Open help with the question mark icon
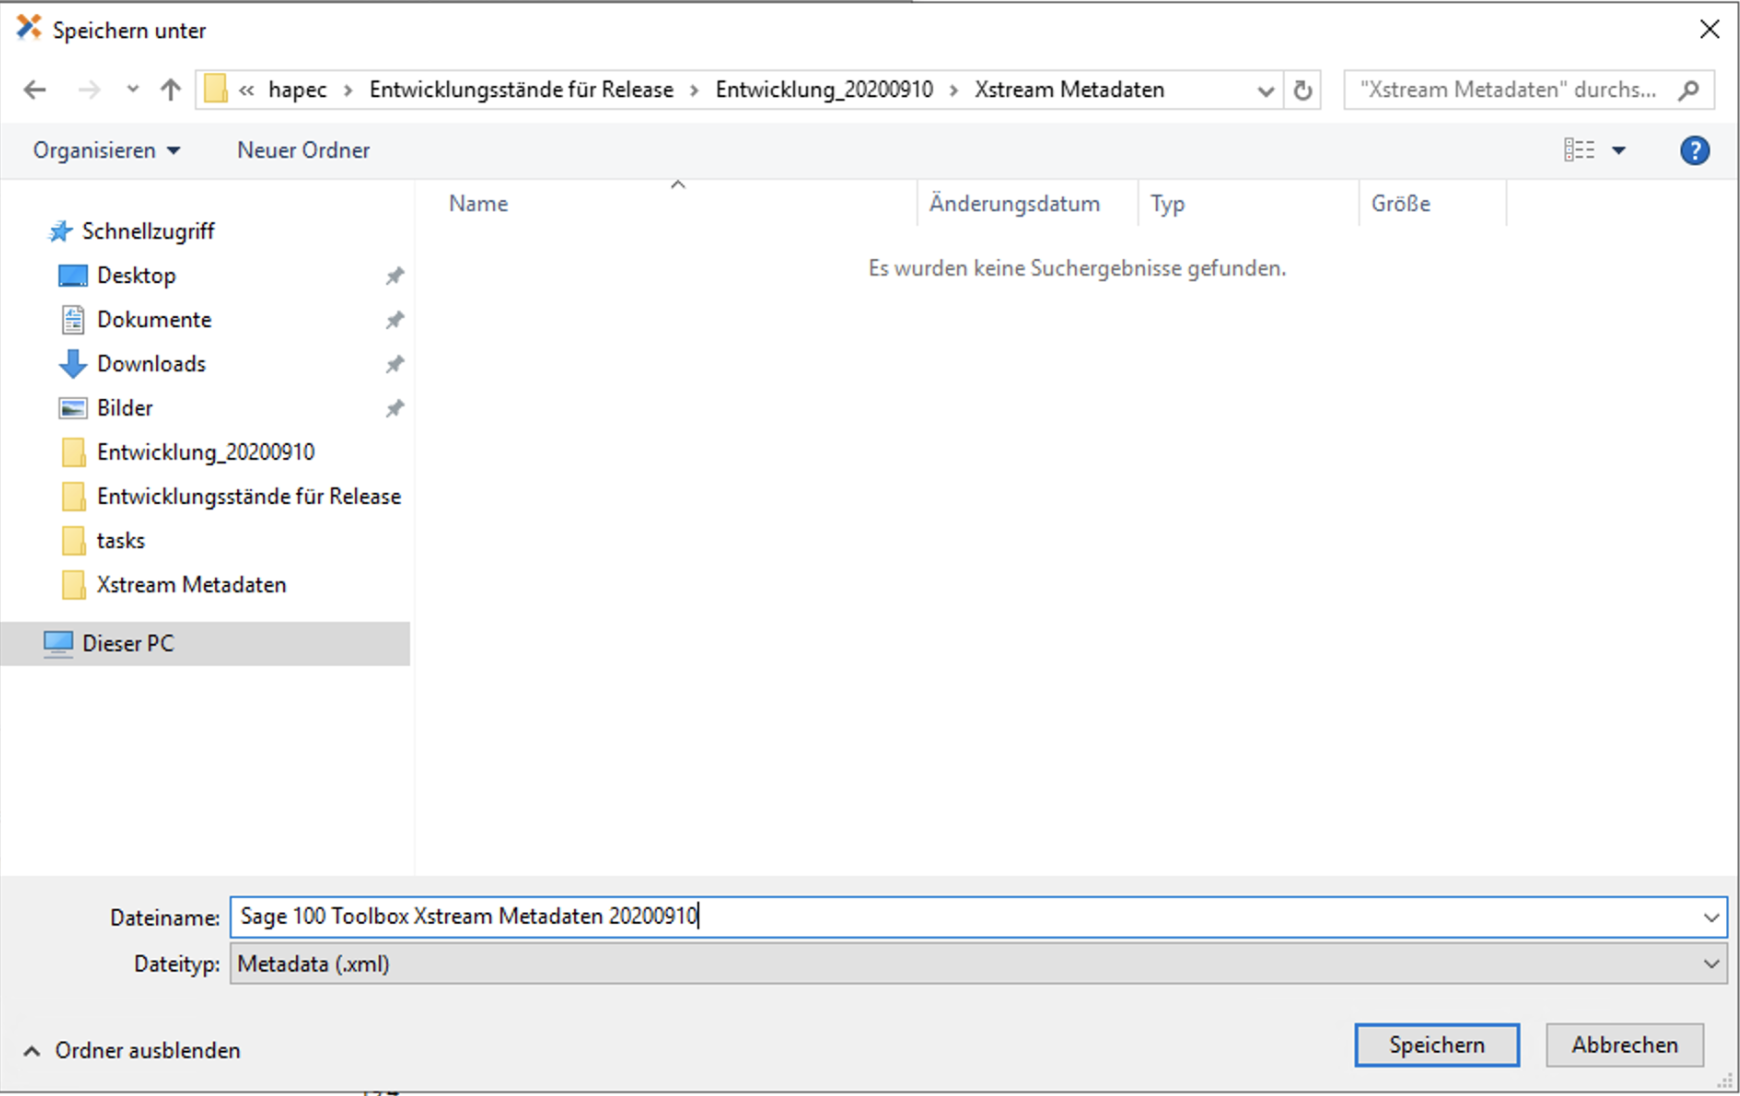Screen dimensions: 1740x1096 (1694, 151)
